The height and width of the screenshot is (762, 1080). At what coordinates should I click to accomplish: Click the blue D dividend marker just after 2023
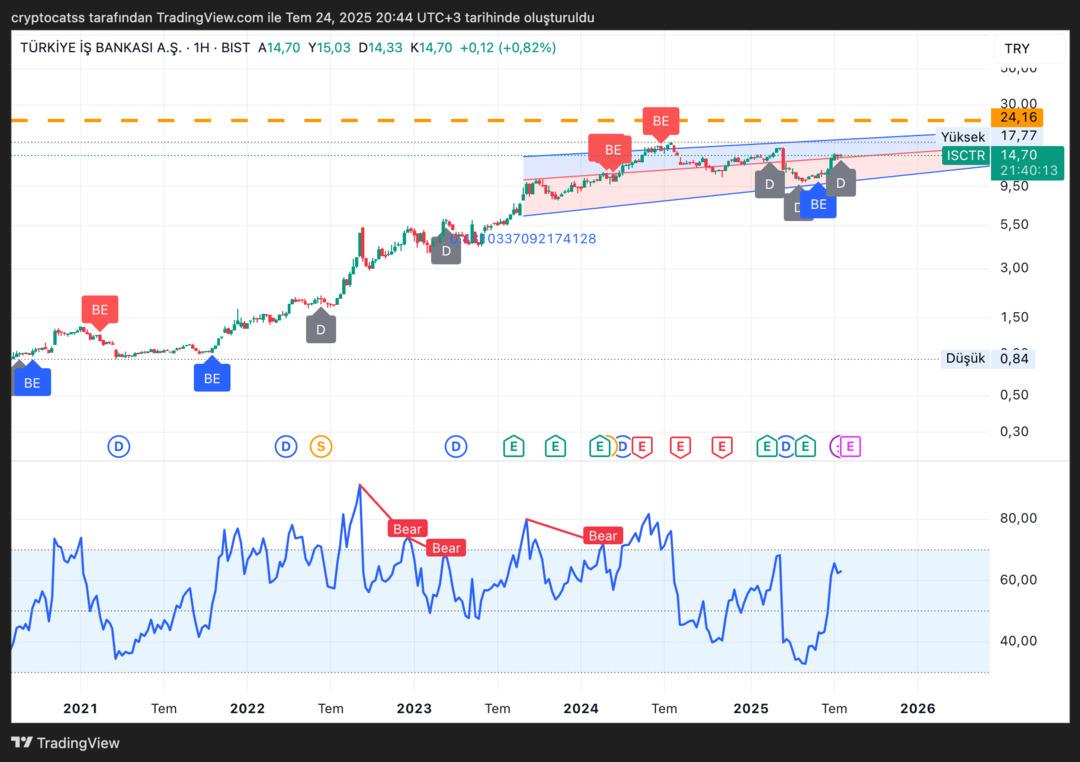455,446
